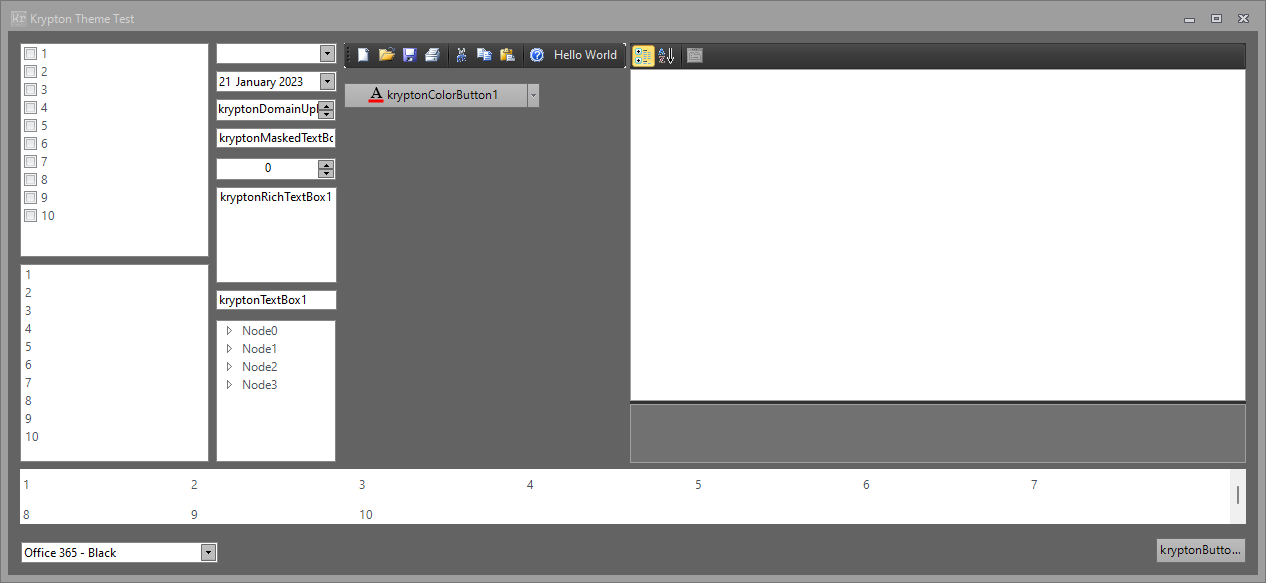Switch property grid to alphabetical sorting
Viewport: 1266px width, 583px height.
coord(666,55)
